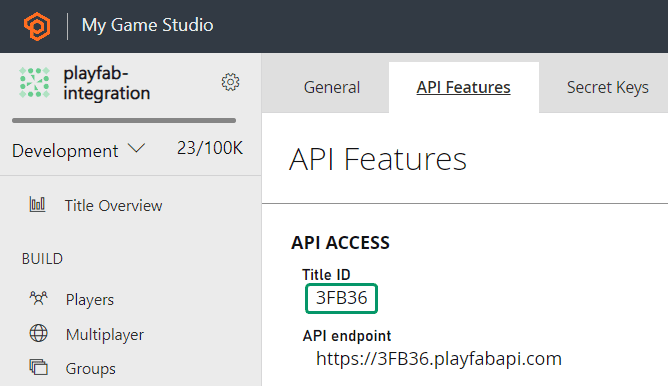Click the PlayFab orange logo
Screen dimensions: 668x386
(x=37, y=26)
